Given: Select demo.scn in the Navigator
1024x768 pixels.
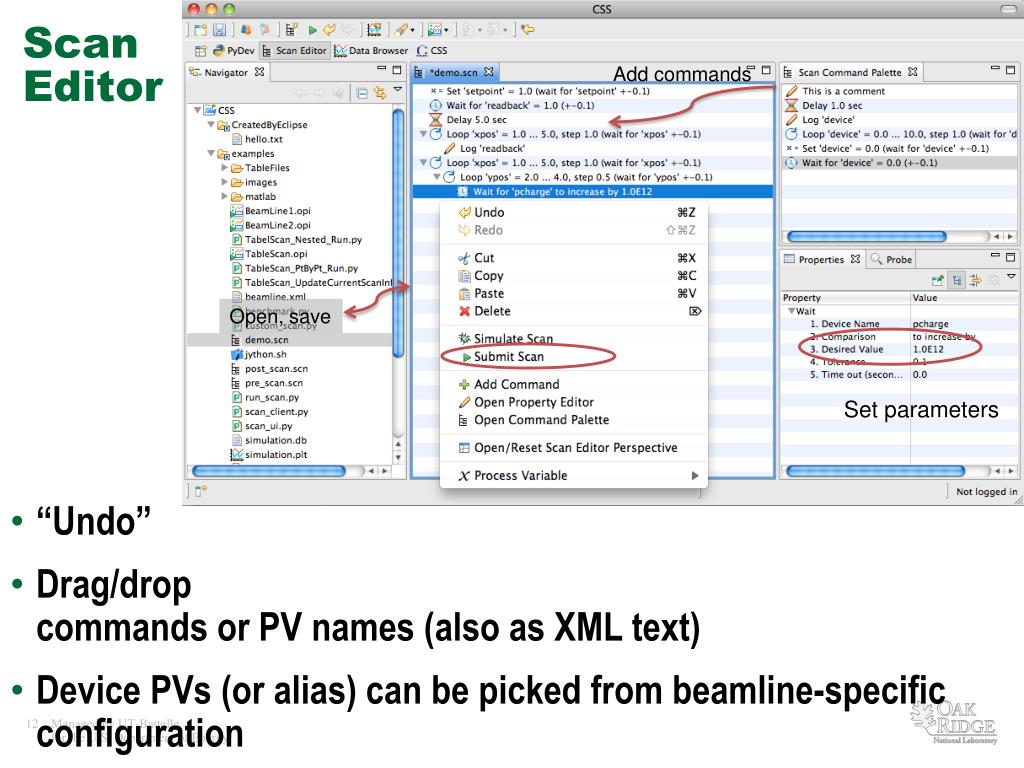Looking at the screenshot, I should pyautogui.click(x=266, y=340).
